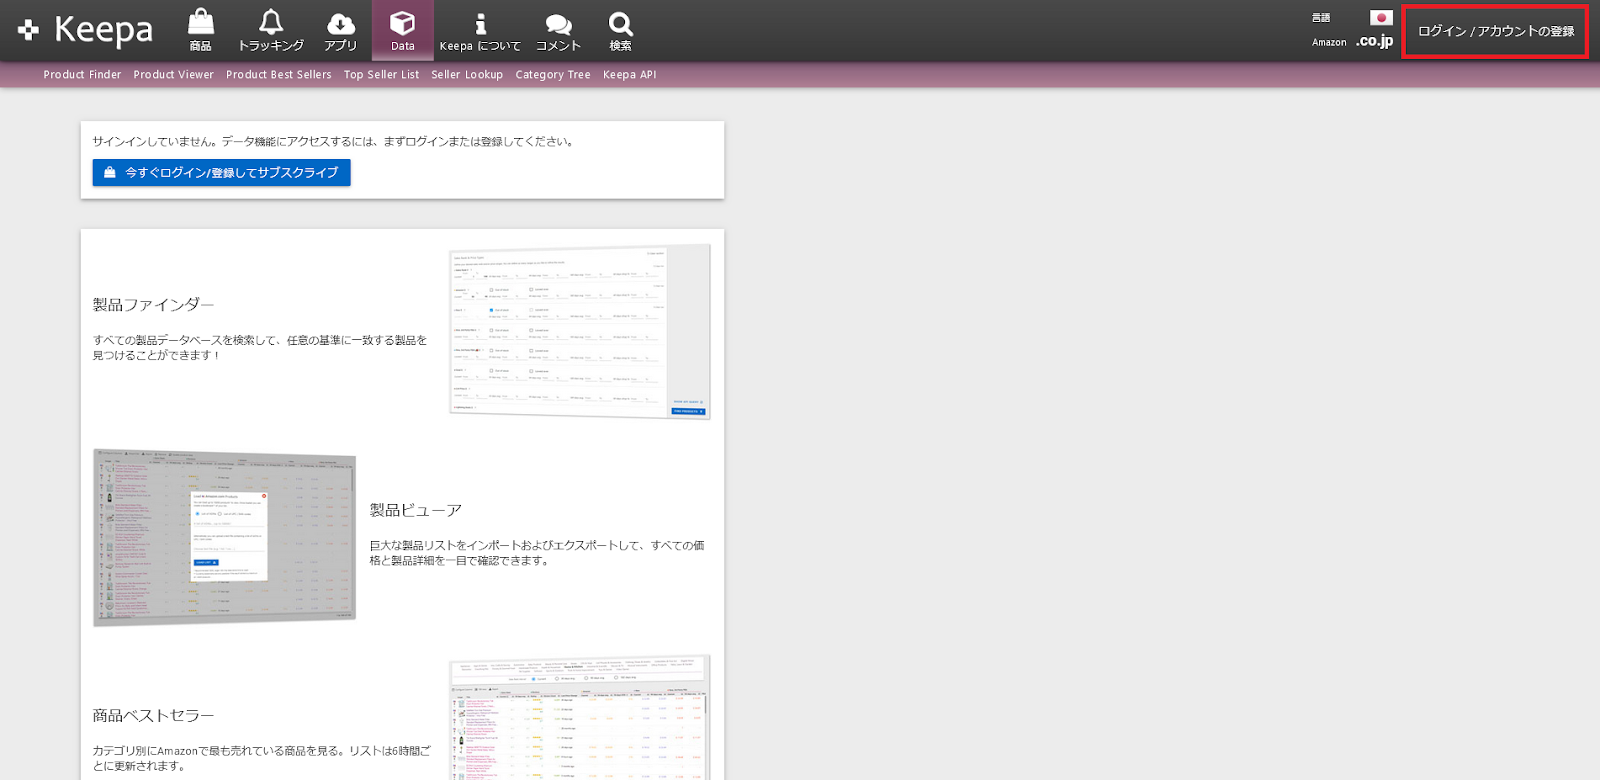Choose the Japan flag Amazon locale

click(1381, 18)
